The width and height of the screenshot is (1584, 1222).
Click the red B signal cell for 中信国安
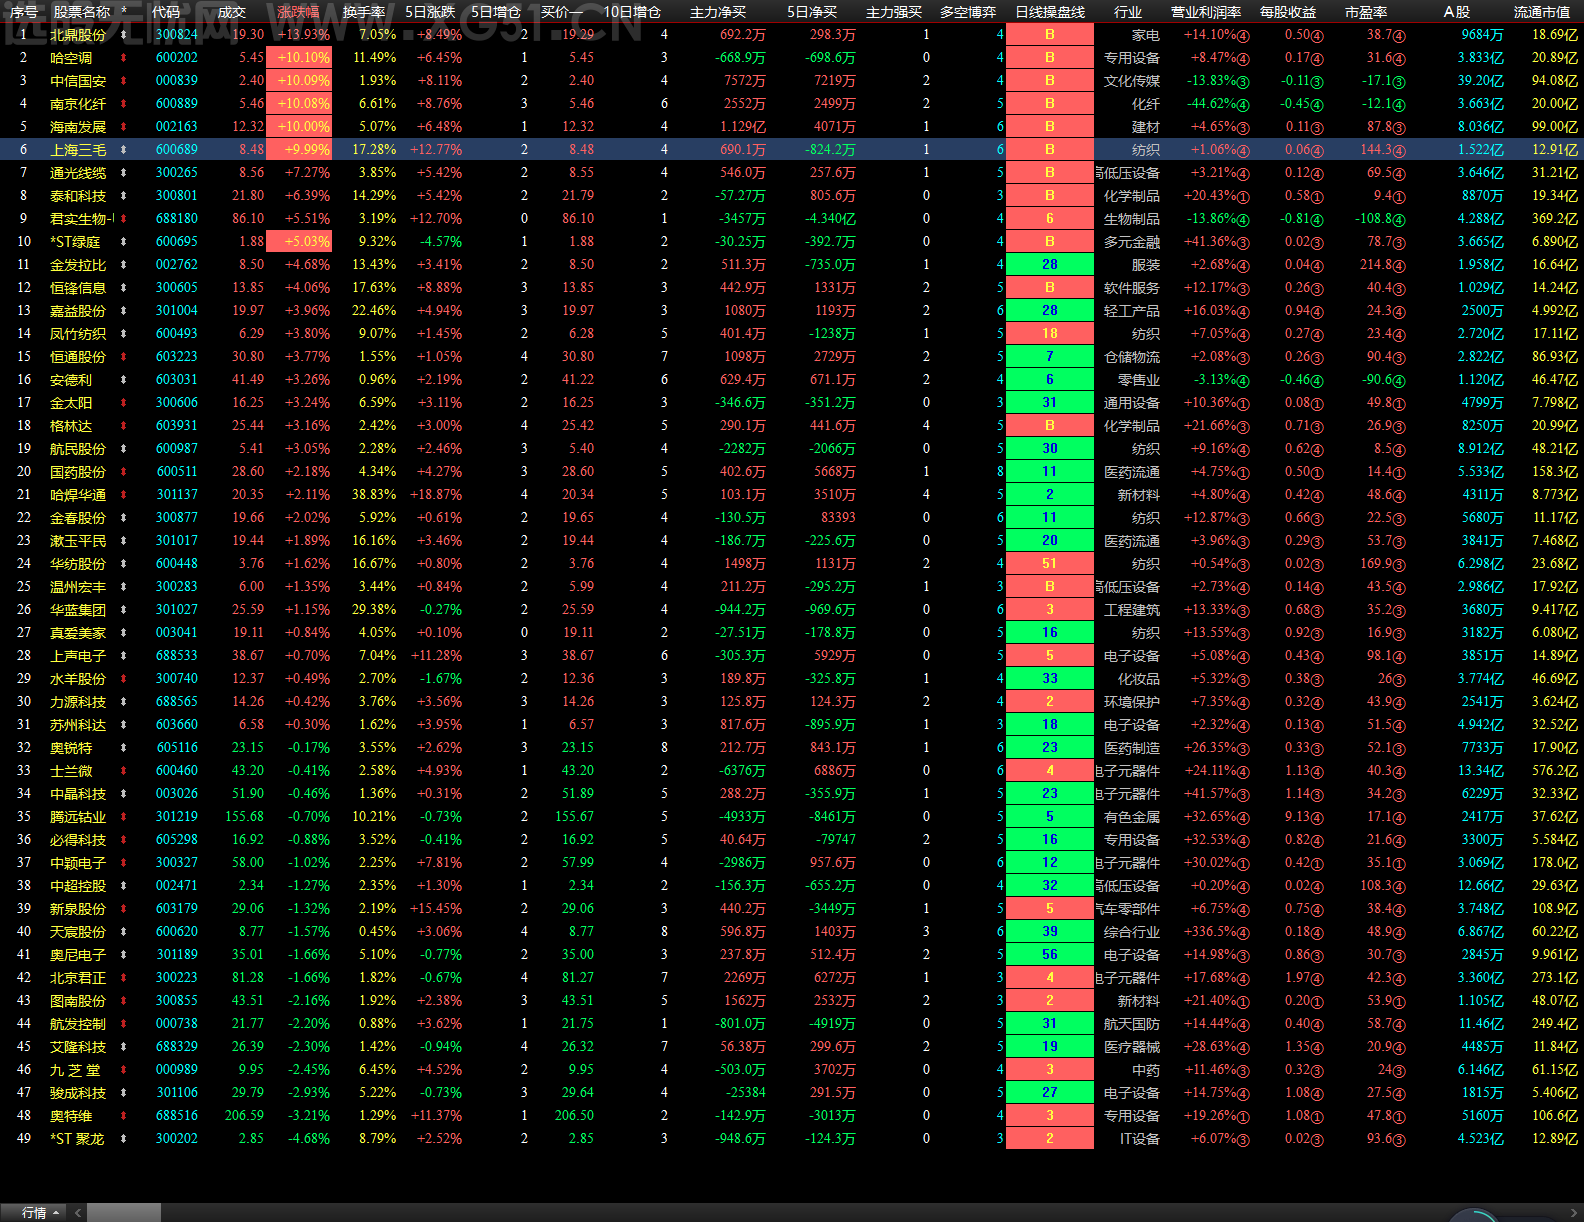pos(1050,81)
